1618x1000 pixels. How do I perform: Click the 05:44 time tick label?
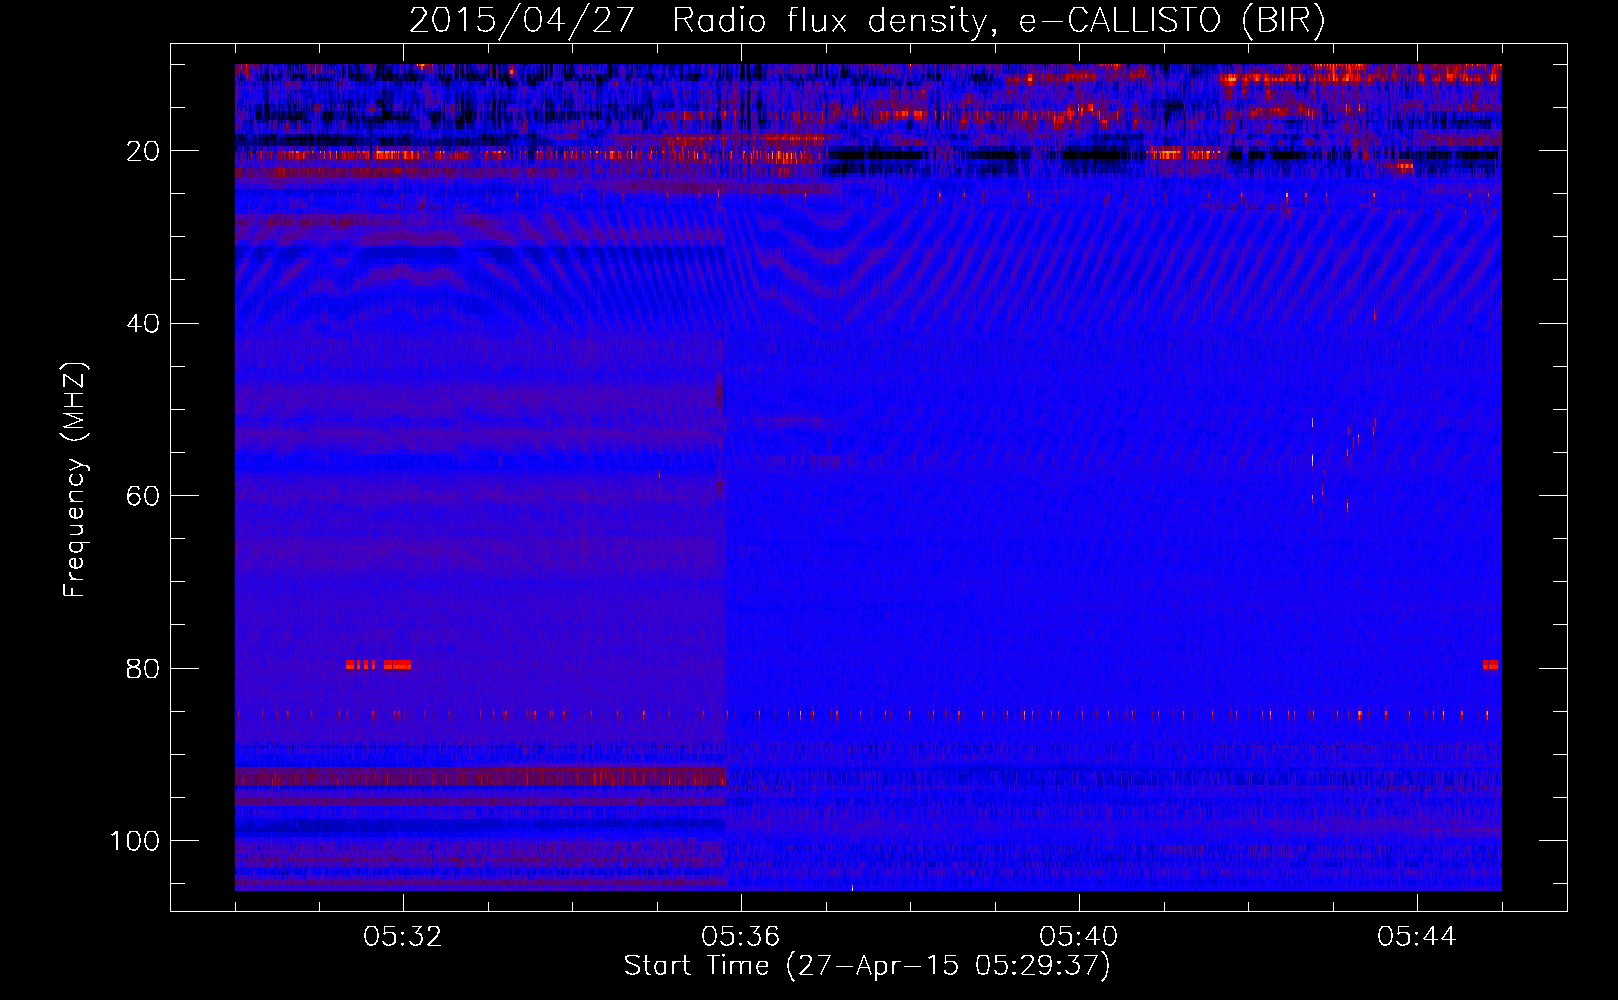coord(1417,937)
